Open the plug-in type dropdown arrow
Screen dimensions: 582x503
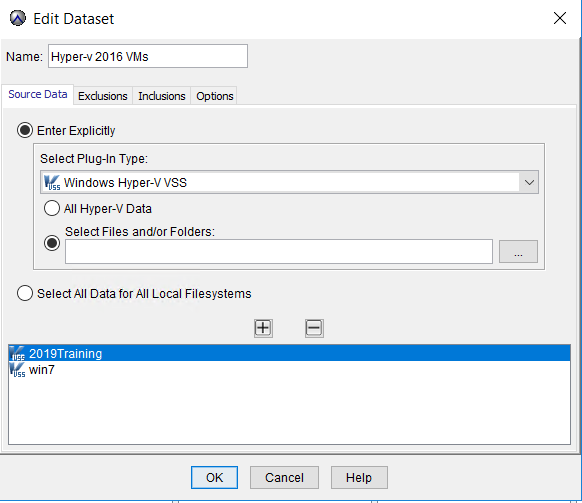pos(529,182)
